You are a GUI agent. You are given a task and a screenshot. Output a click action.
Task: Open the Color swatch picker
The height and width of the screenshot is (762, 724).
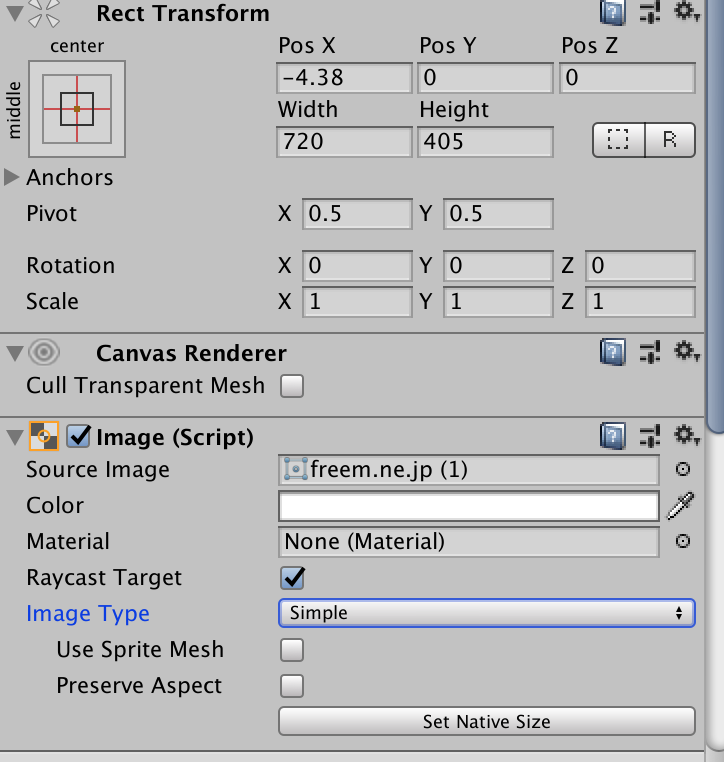[469, 505]
